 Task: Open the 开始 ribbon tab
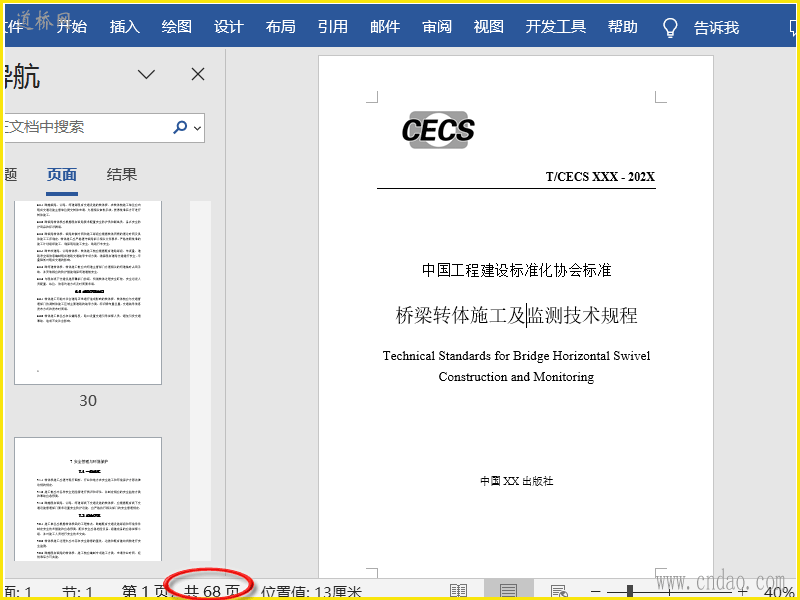[71, 27]
